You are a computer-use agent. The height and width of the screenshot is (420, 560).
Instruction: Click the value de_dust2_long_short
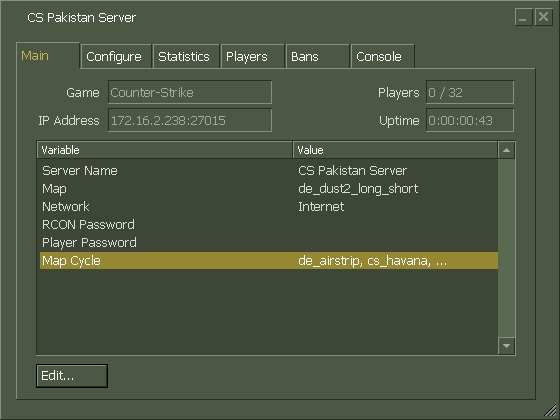tap(358, 189)
